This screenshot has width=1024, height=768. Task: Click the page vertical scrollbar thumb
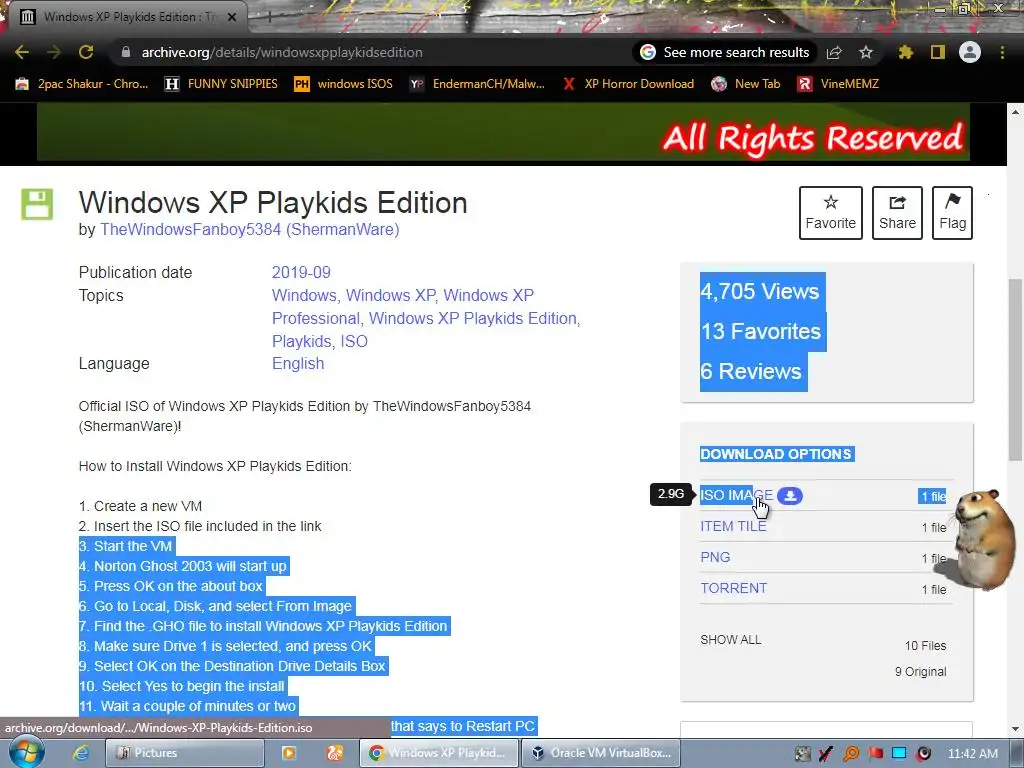pos(1015,369)
